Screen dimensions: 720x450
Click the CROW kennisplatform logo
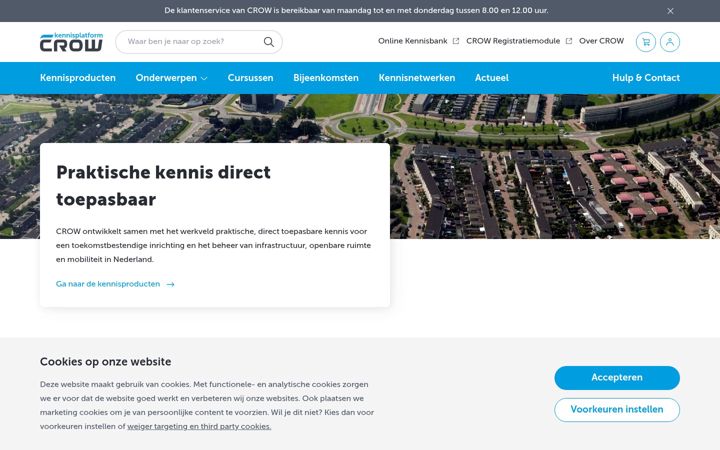point(71,42)
